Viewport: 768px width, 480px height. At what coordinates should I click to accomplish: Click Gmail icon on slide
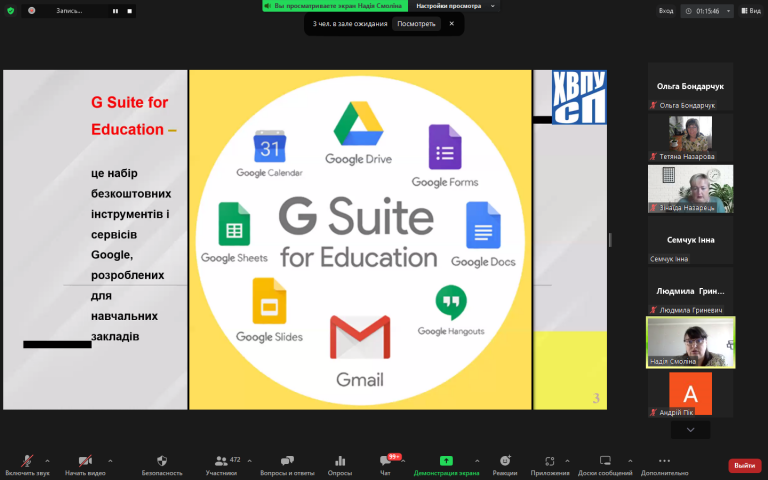[x=360, y=337]
